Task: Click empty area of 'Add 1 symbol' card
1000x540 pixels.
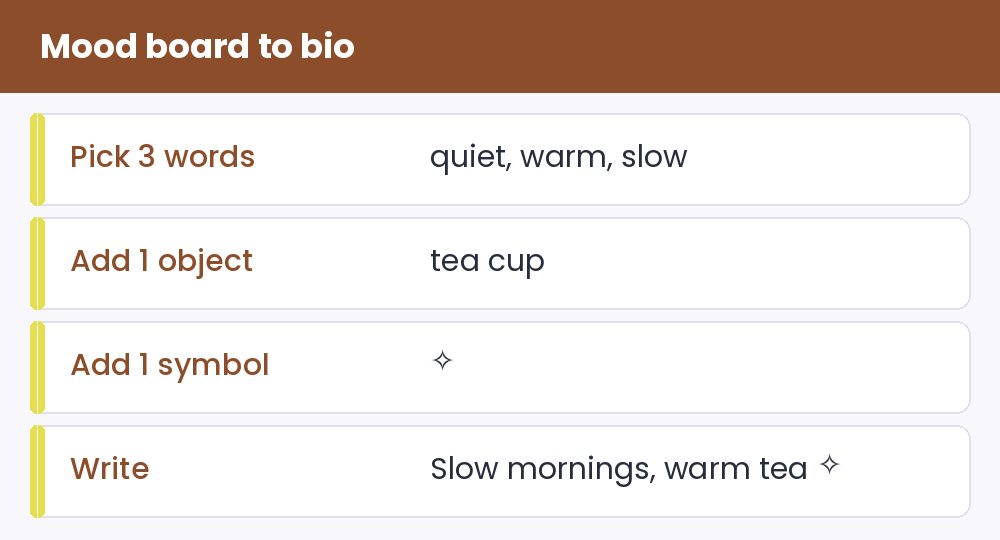Action: point(702,367)
